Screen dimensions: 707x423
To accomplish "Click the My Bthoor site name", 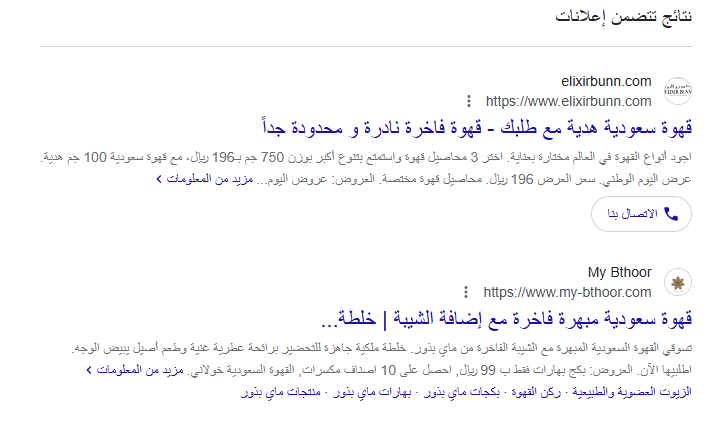I will [x=620, y=272].
